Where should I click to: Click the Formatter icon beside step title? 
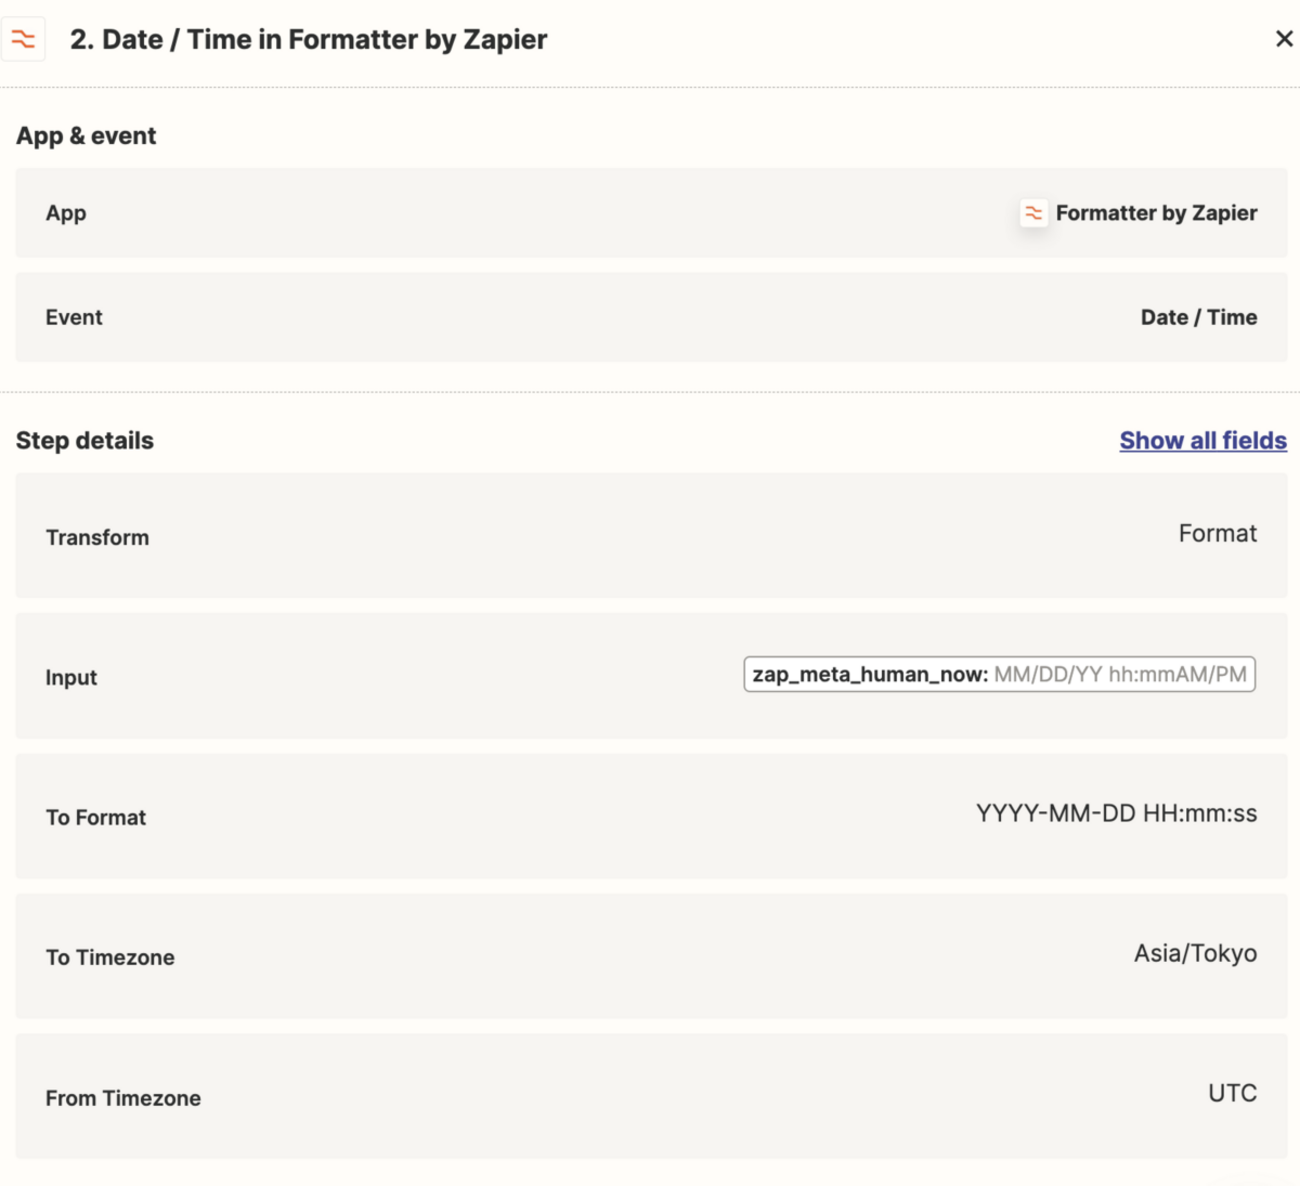coord(23,39)
